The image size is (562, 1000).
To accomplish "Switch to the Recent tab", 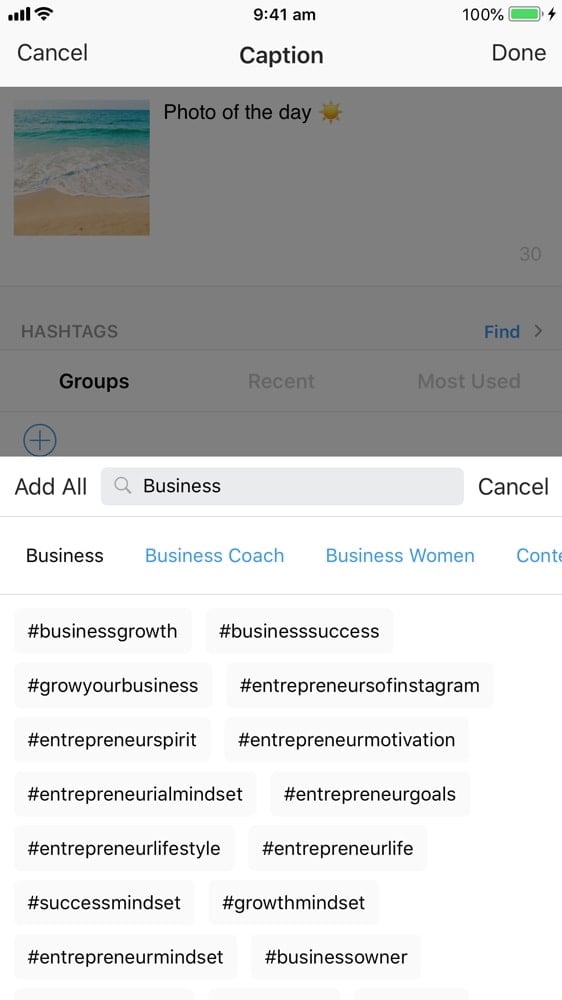I will [x=281, y=381].
